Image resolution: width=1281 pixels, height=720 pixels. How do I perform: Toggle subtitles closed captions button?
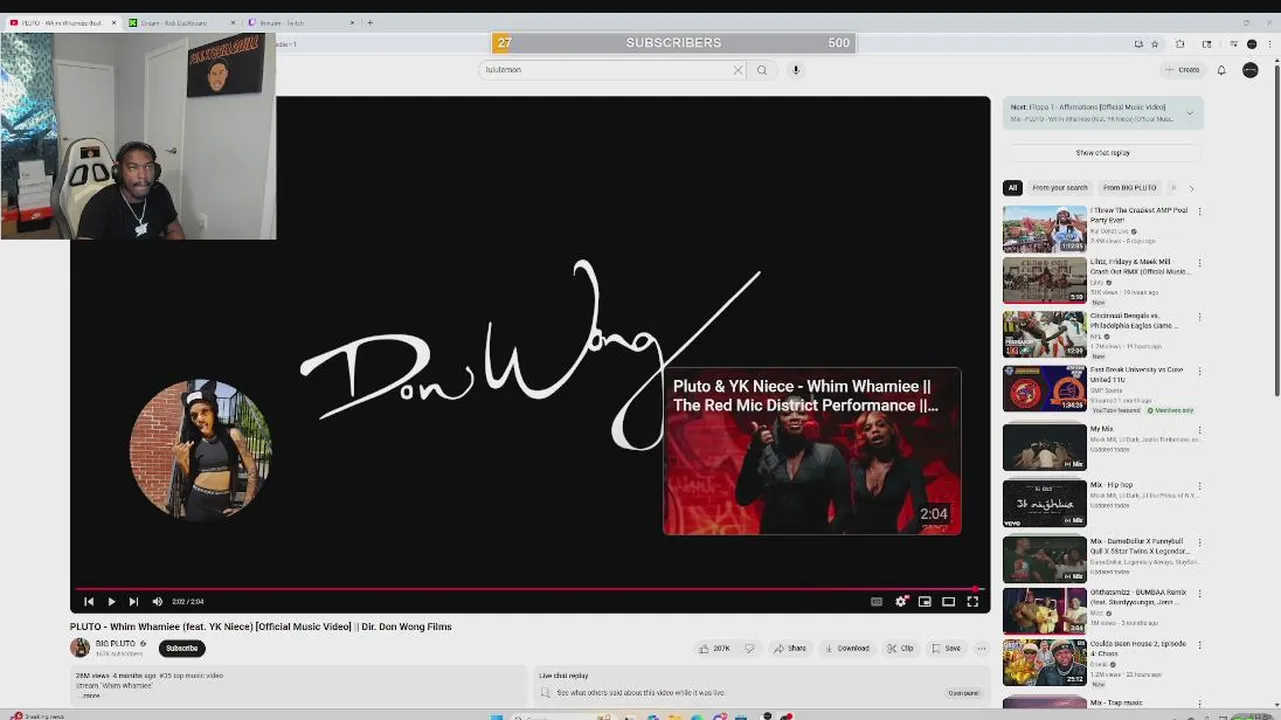pyautogui.click(x=877, y=601)
